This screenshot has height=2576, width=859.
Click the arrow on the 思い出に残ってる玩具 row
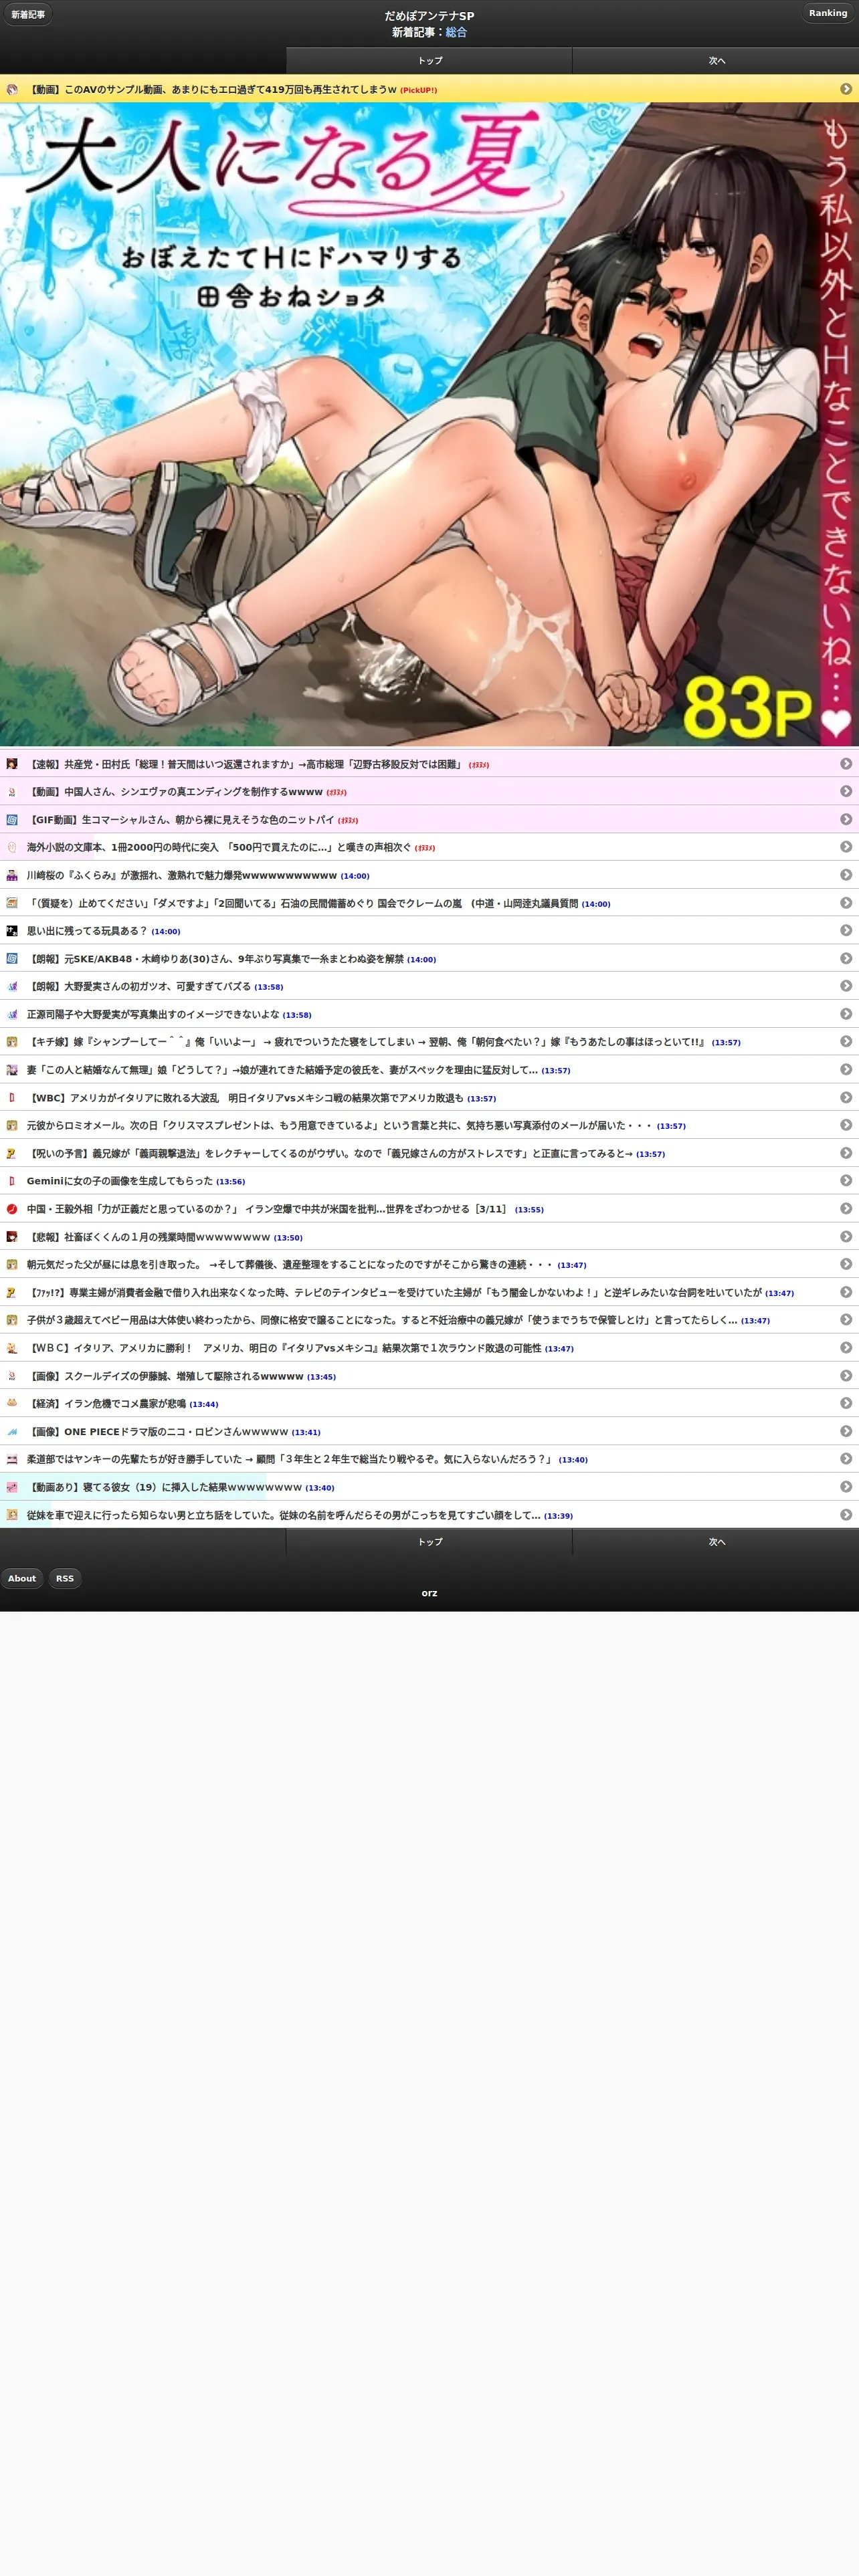click(x=846, y=930)
